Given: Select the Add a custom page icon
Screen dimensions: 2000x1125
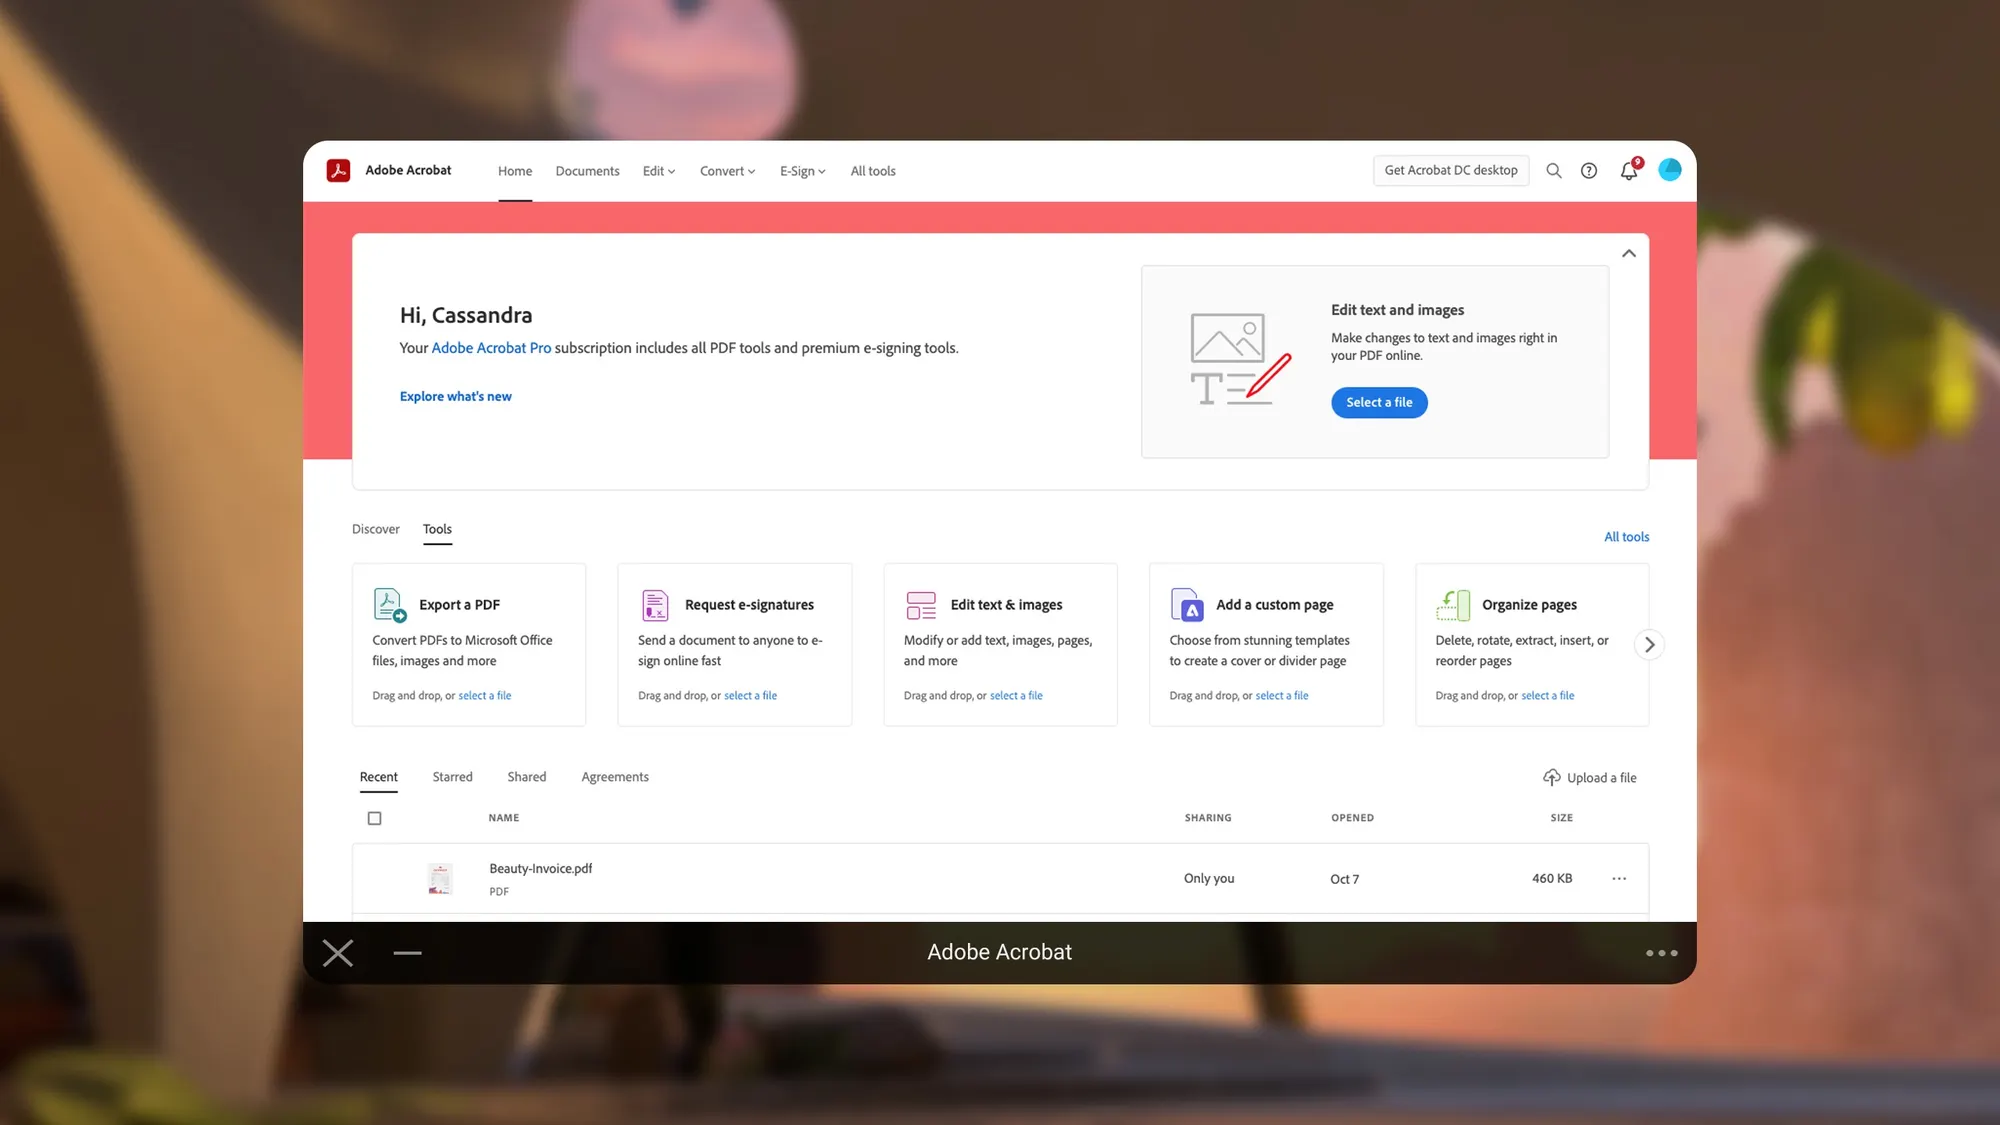Looking at the screenshot, I should point(1187,604).
